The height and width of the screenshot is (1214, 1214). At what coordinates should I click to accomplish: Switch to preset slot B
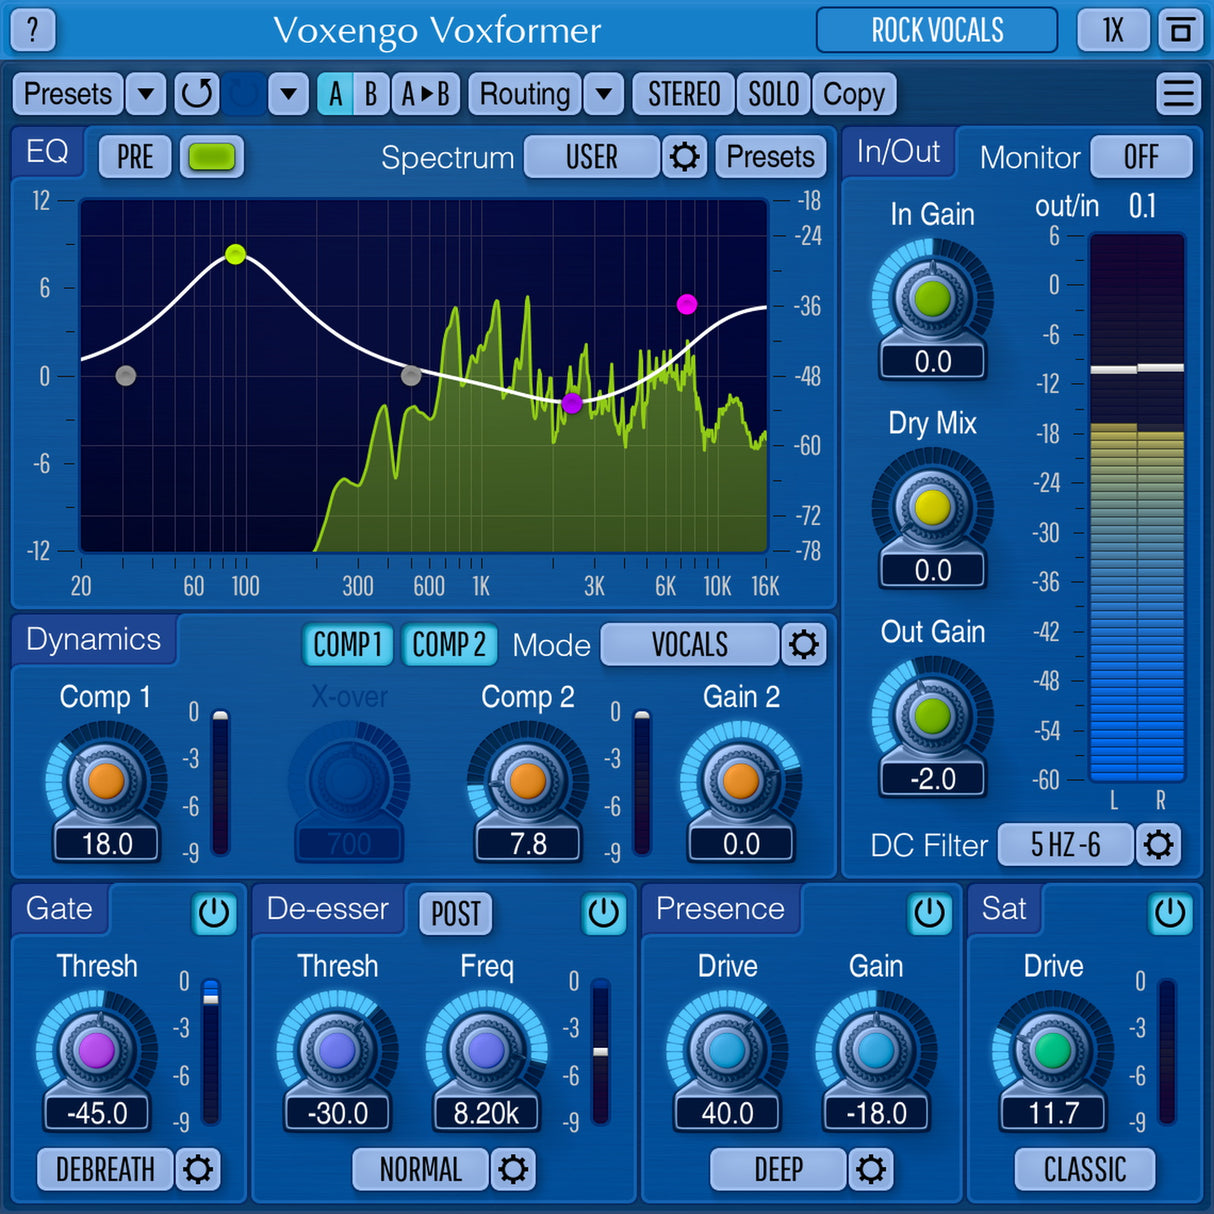(371, 94)
